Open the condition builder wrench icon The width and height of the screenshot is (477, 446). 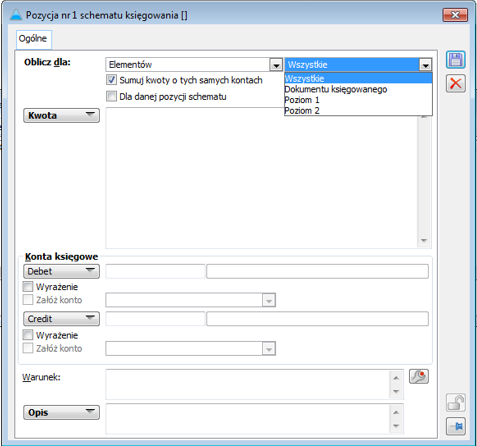tap(419, 377)
